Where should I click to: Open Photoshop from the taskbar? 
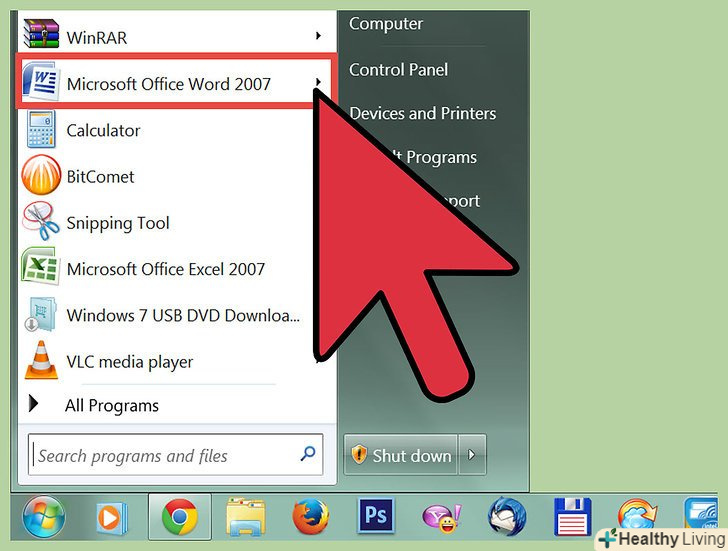[x=376, y=515]
